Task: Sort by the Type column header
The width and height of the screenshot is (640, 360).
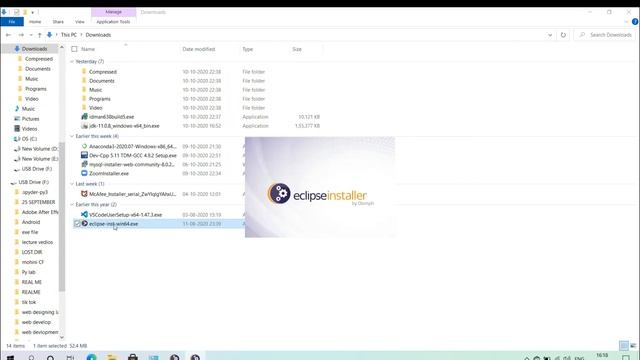Action: pyautogui.click(x=248, y=49)
